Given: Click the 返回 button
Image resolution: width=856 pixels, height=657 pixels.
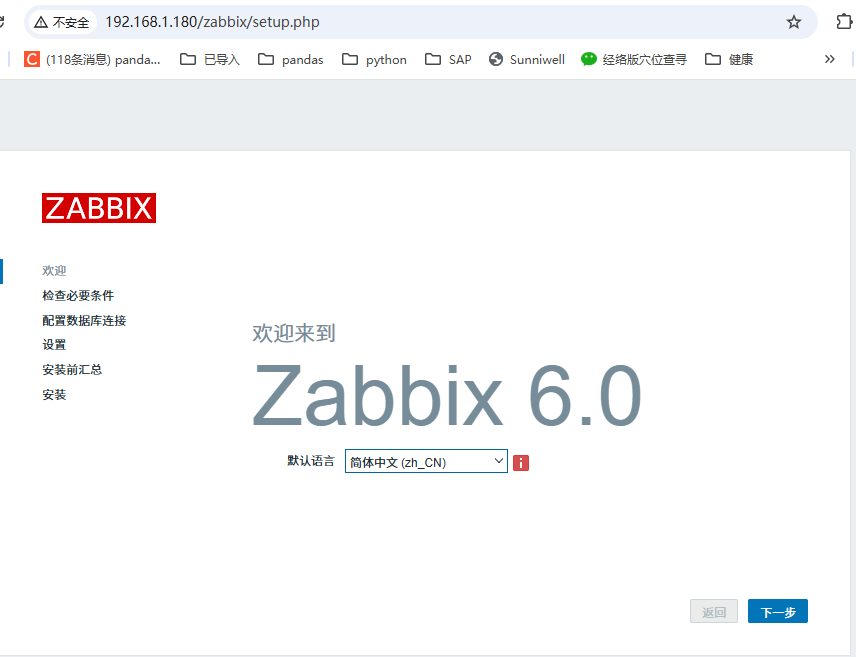Looking at the screenshot, I should (x=714, y=612).
